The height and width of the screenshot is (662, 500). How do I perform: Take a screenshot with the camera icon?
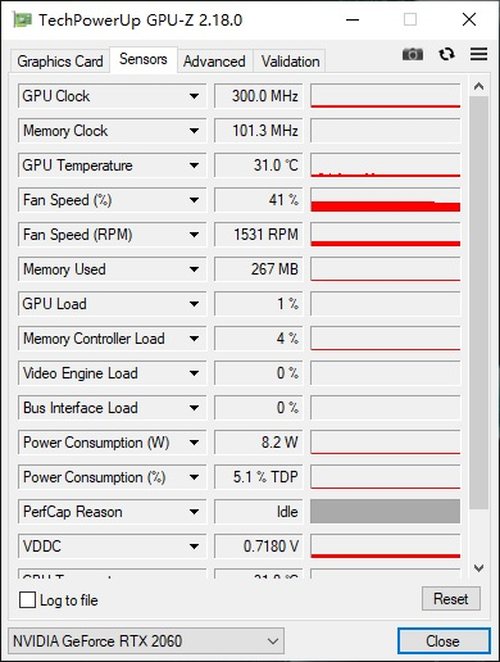click(x=413, y=54)
